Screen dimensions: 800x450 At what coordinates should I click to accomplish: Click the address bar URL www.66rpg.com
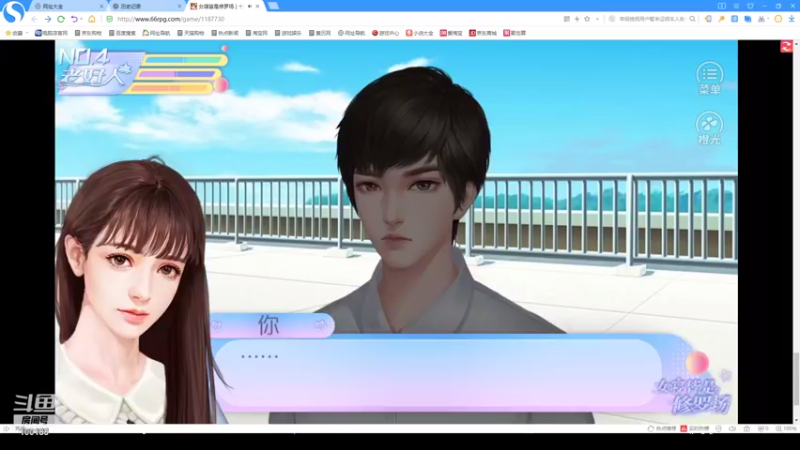171,19
